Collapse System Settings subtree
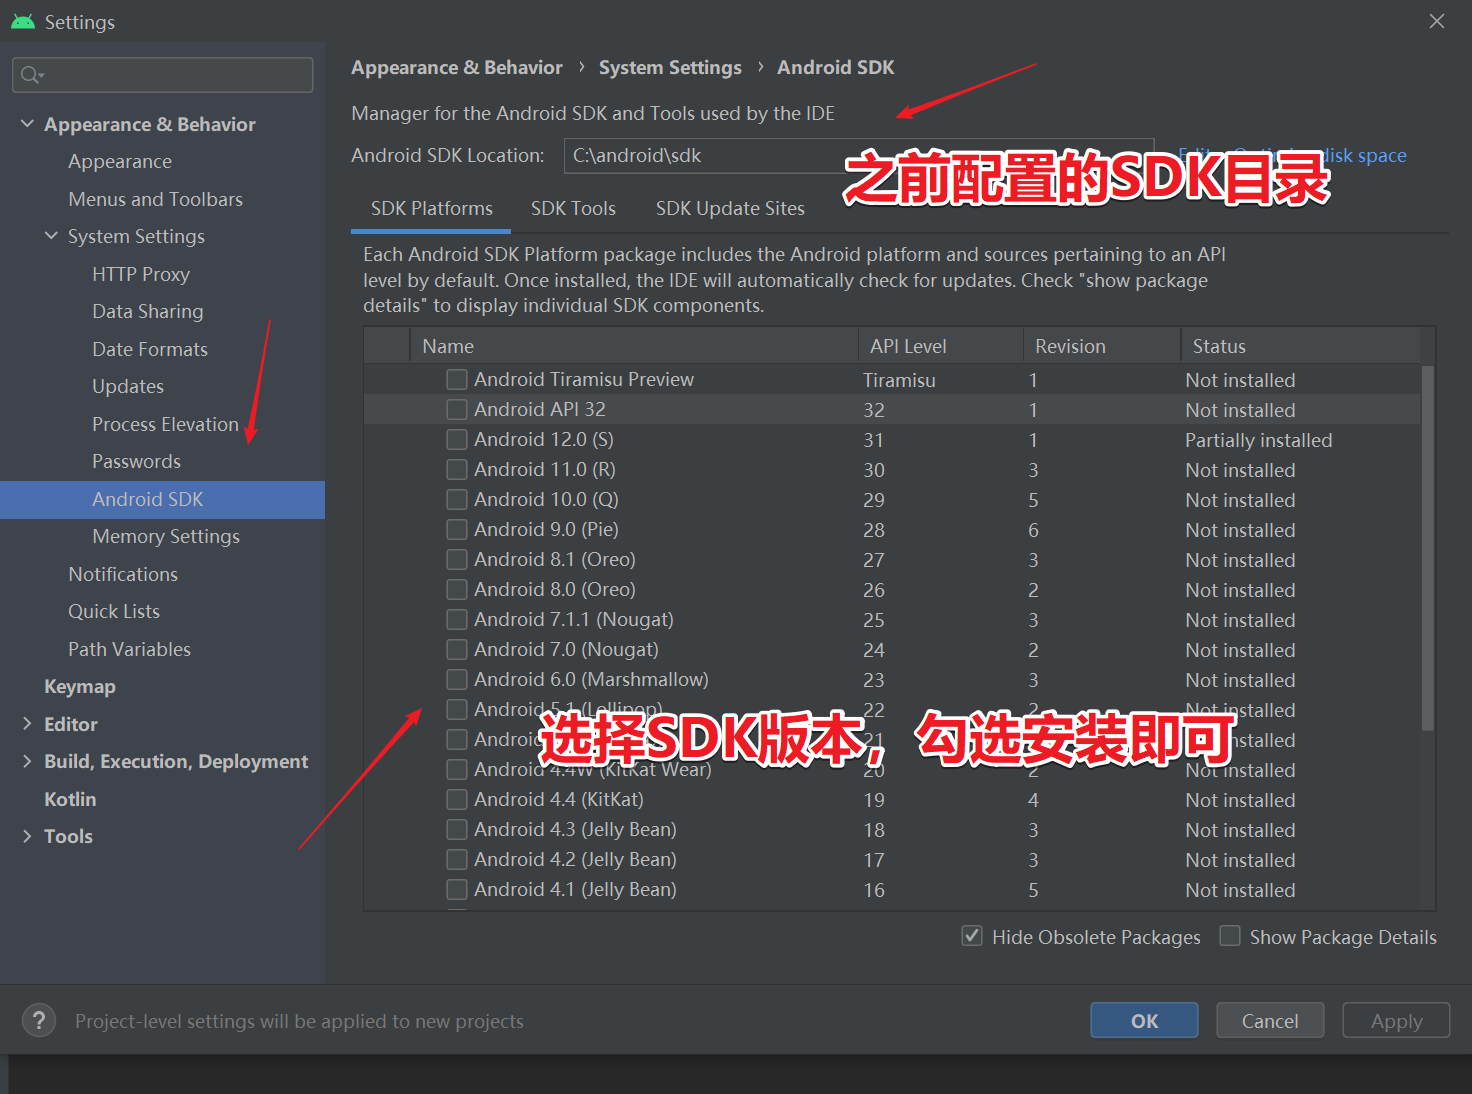 click(x=51, y=236)
